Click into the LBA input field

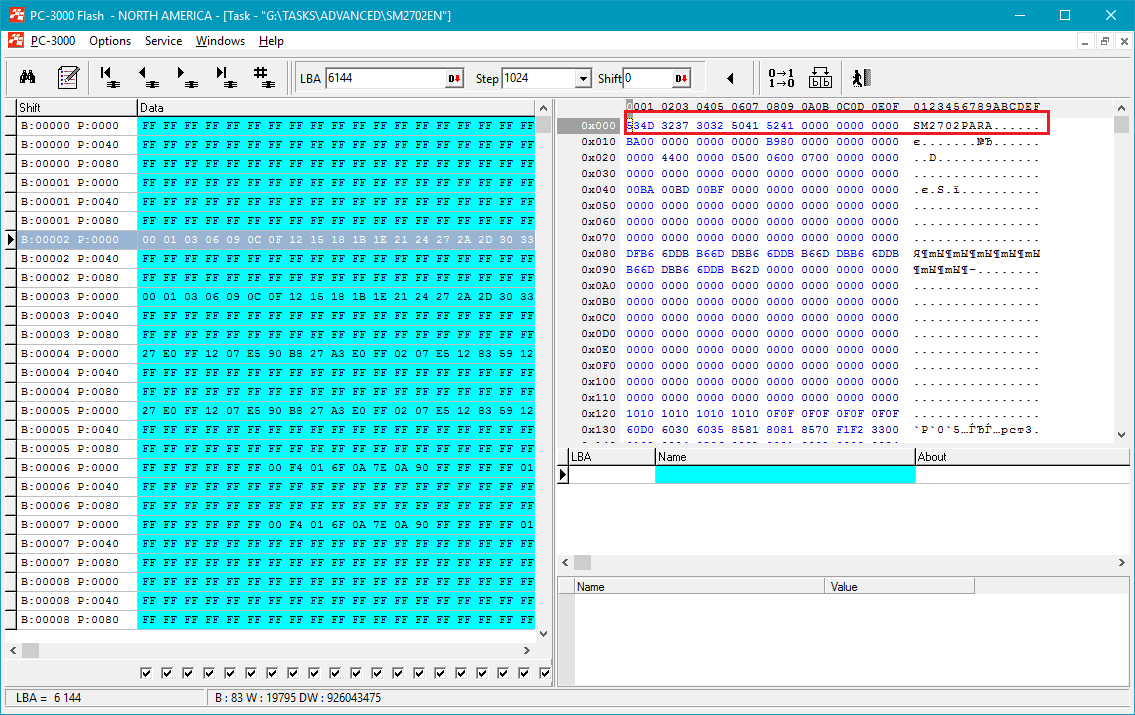click(x=386, y=78)
